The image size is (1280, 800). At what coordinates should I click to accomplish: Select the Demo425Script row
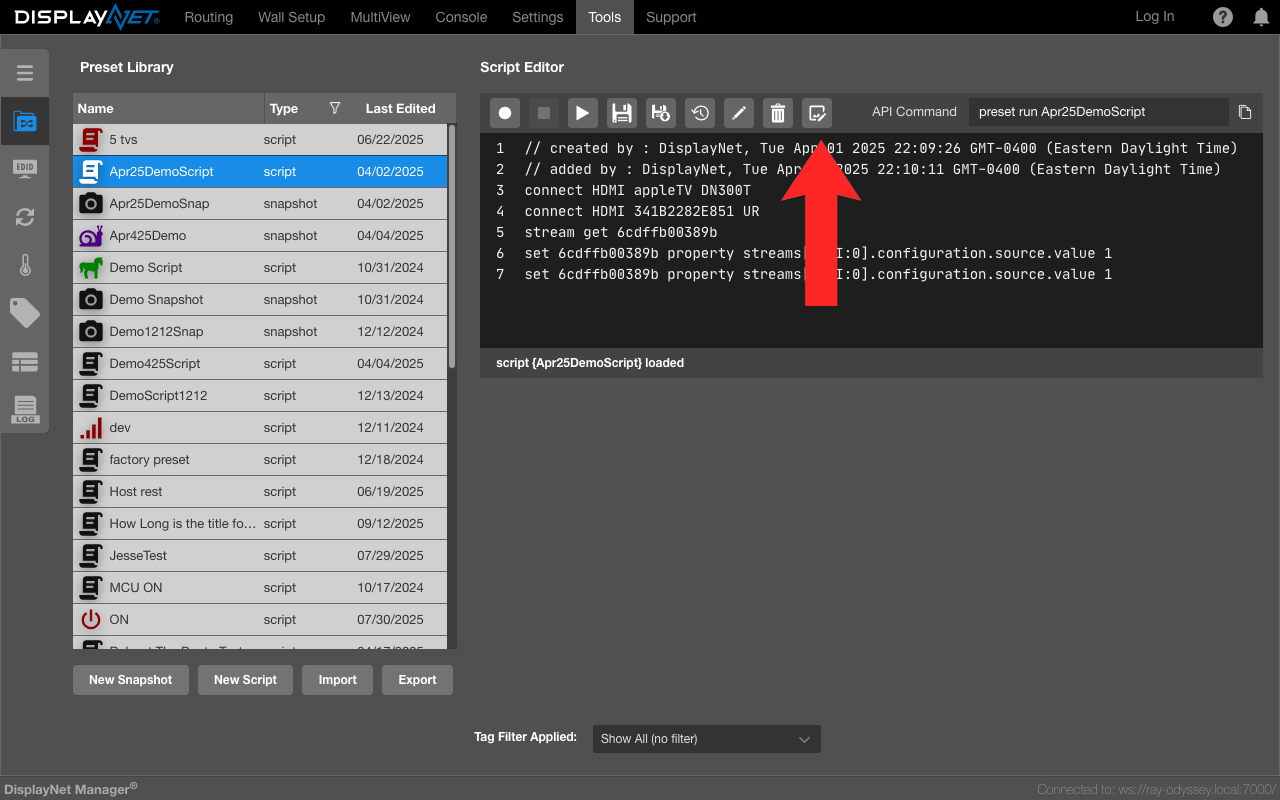260,364
